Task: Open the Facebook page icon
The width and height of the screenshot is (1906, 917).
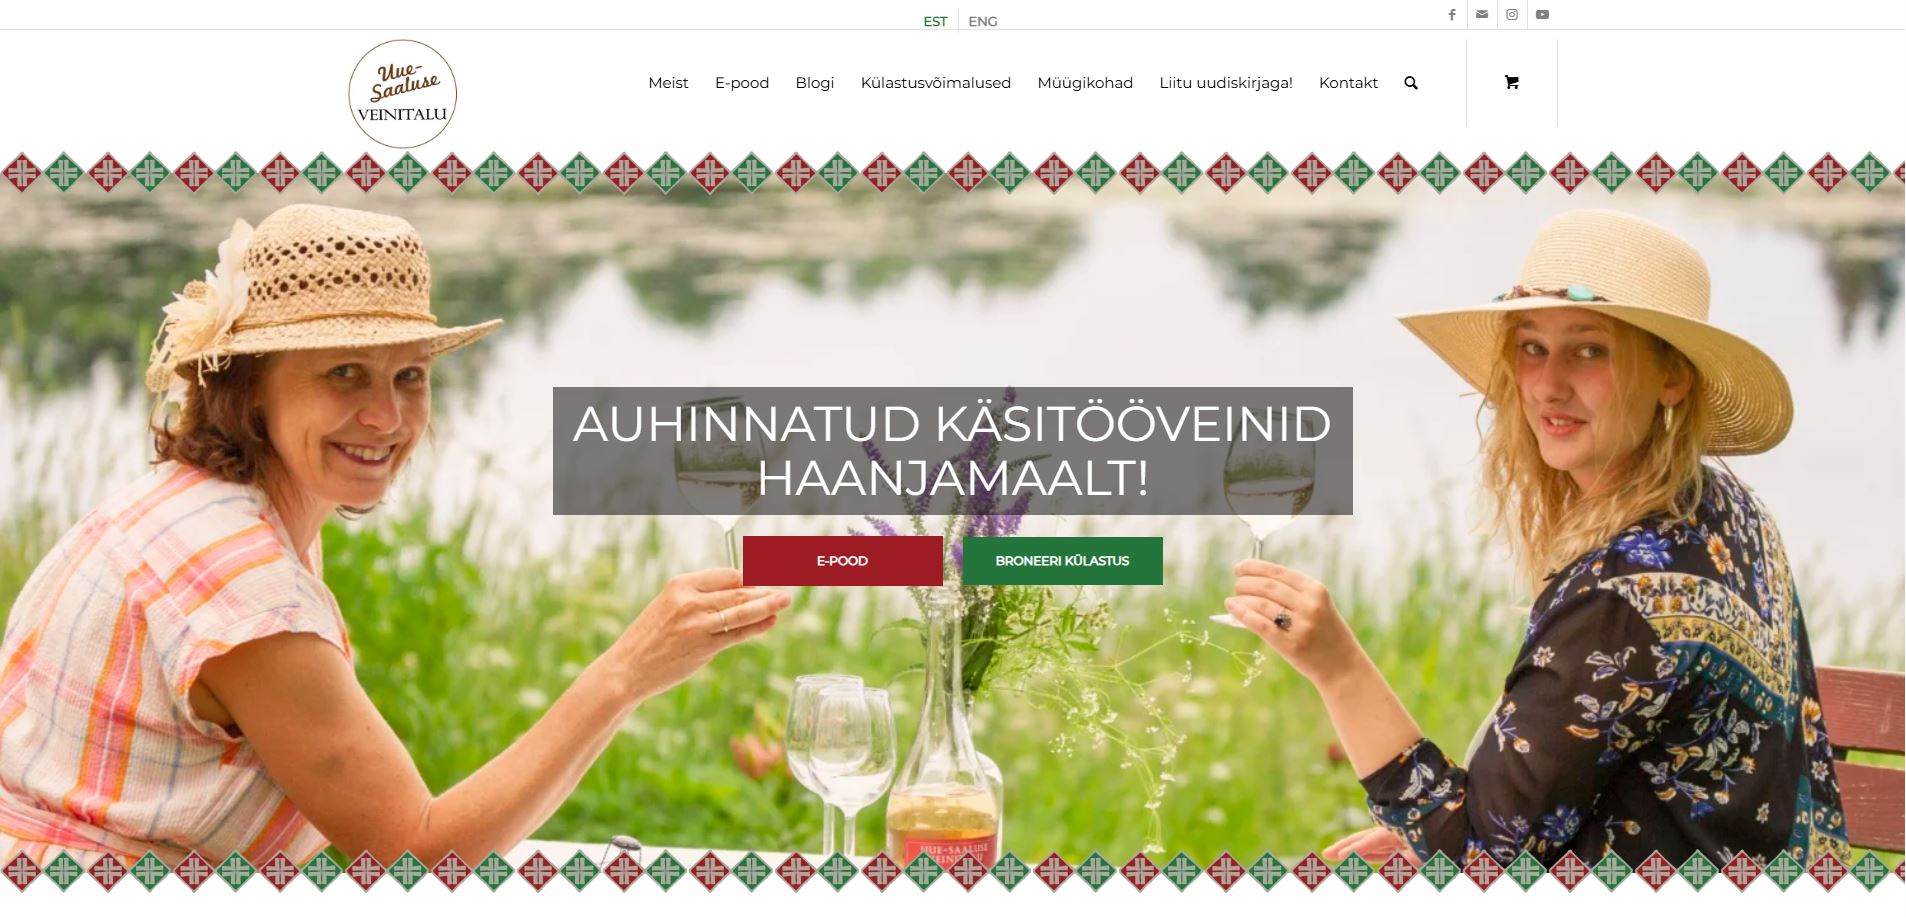Action: [1451, 15]
